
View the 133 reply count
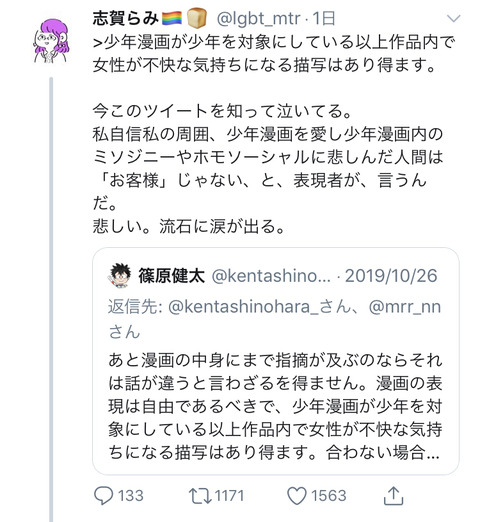(131, 496)
